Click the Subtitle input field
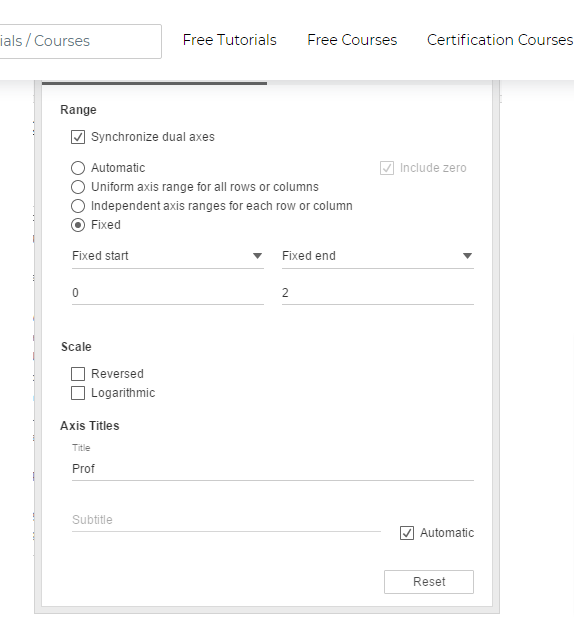 226,520
